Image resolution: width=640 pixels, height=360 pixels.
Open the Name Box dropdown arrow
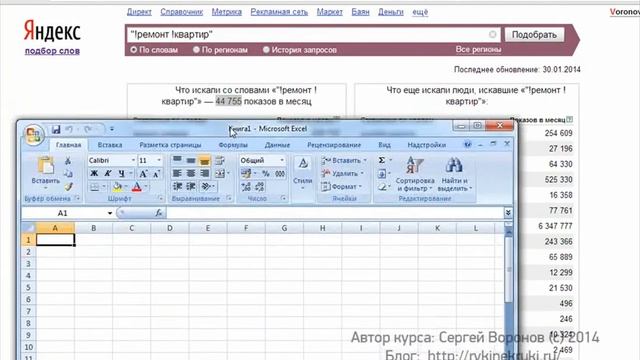[x=109, y=213]
